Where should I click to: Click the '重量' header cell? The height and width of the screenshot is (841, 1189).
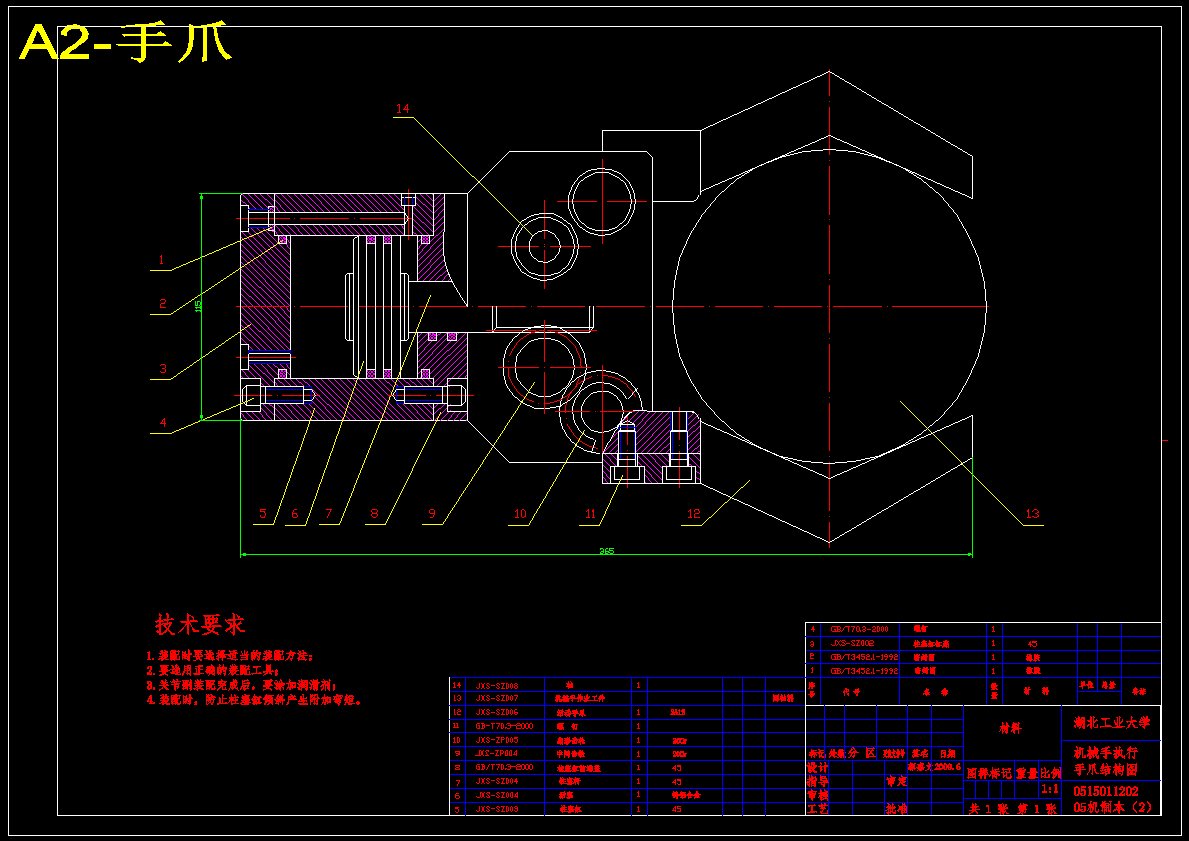(x=1026, y=774)
